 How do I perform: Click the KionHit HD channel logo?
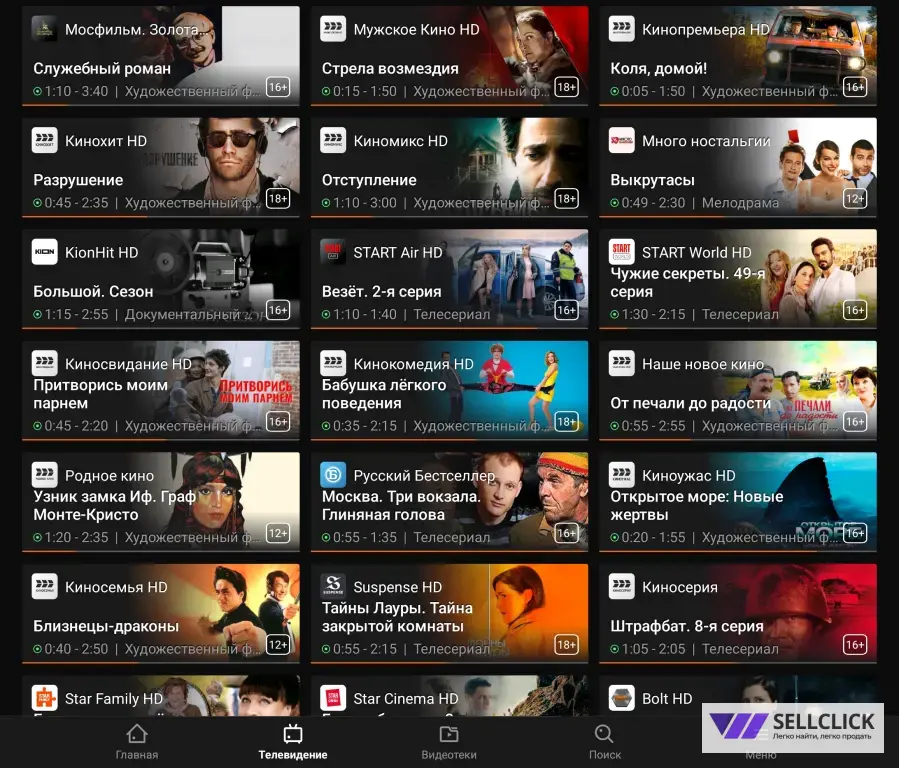point(45,252)
